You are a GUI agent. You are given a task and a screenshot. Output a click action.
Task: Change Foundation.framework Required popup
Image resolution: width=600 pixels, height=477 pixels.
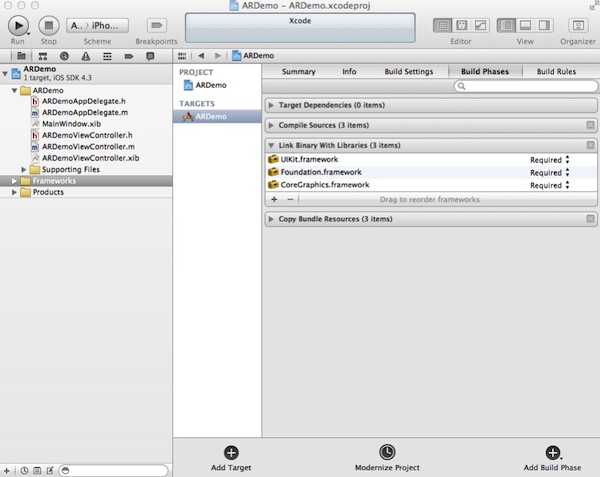[x=550, y=173]
